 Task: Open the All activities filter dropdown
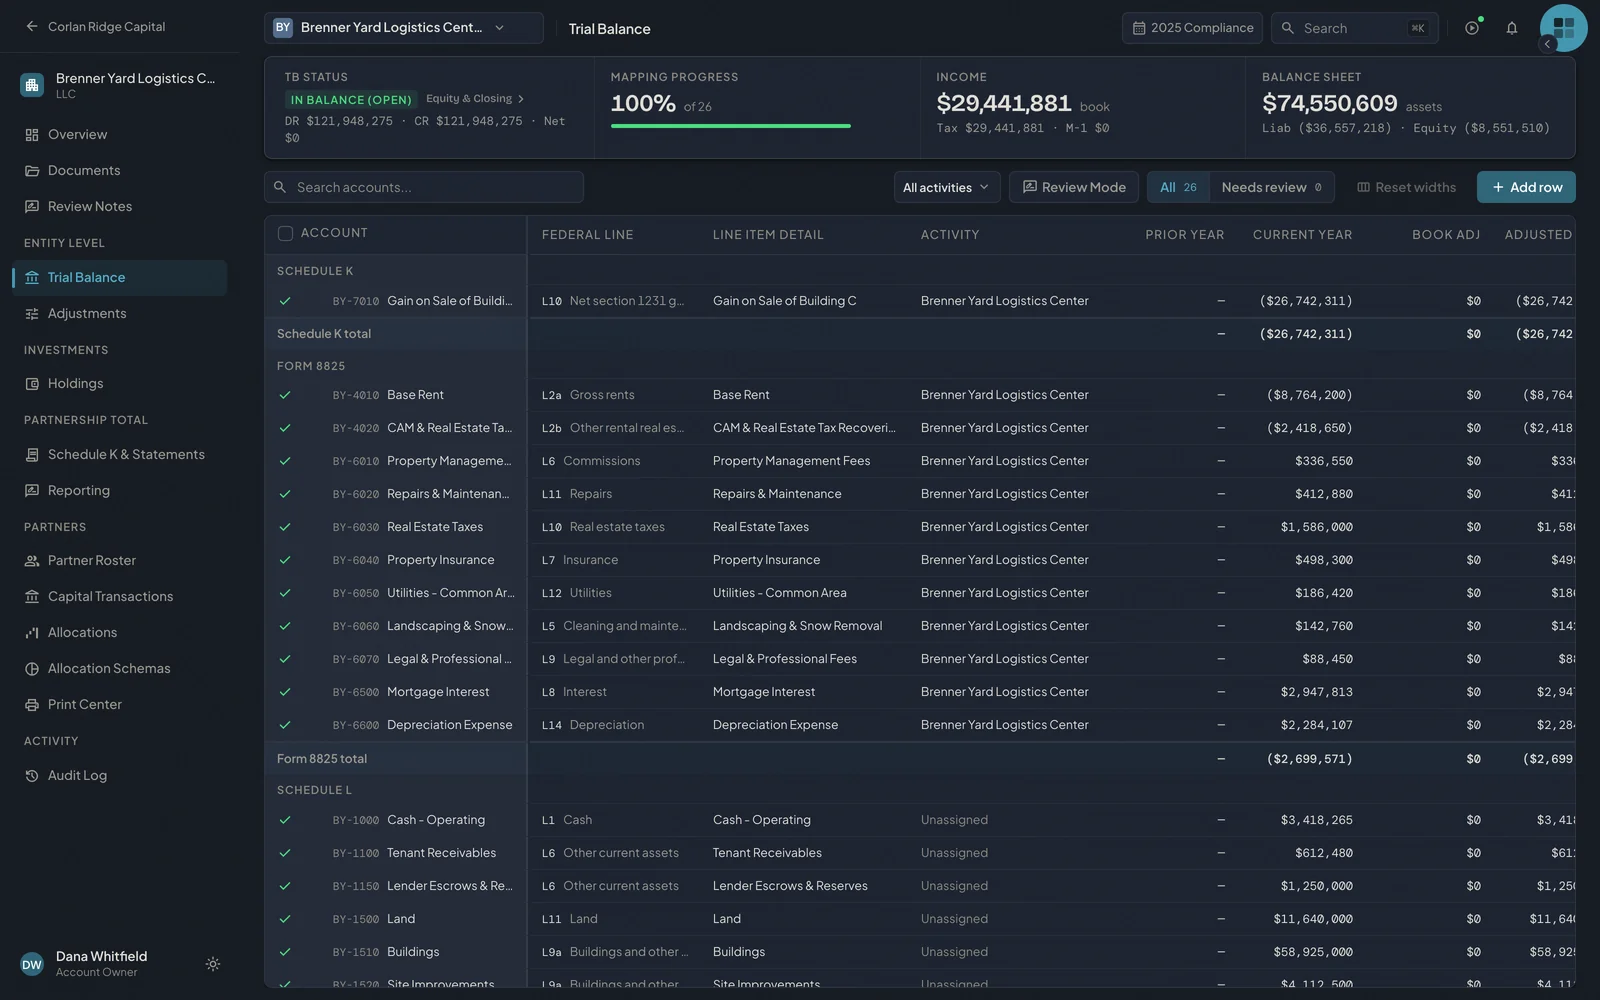coord(946,187)
